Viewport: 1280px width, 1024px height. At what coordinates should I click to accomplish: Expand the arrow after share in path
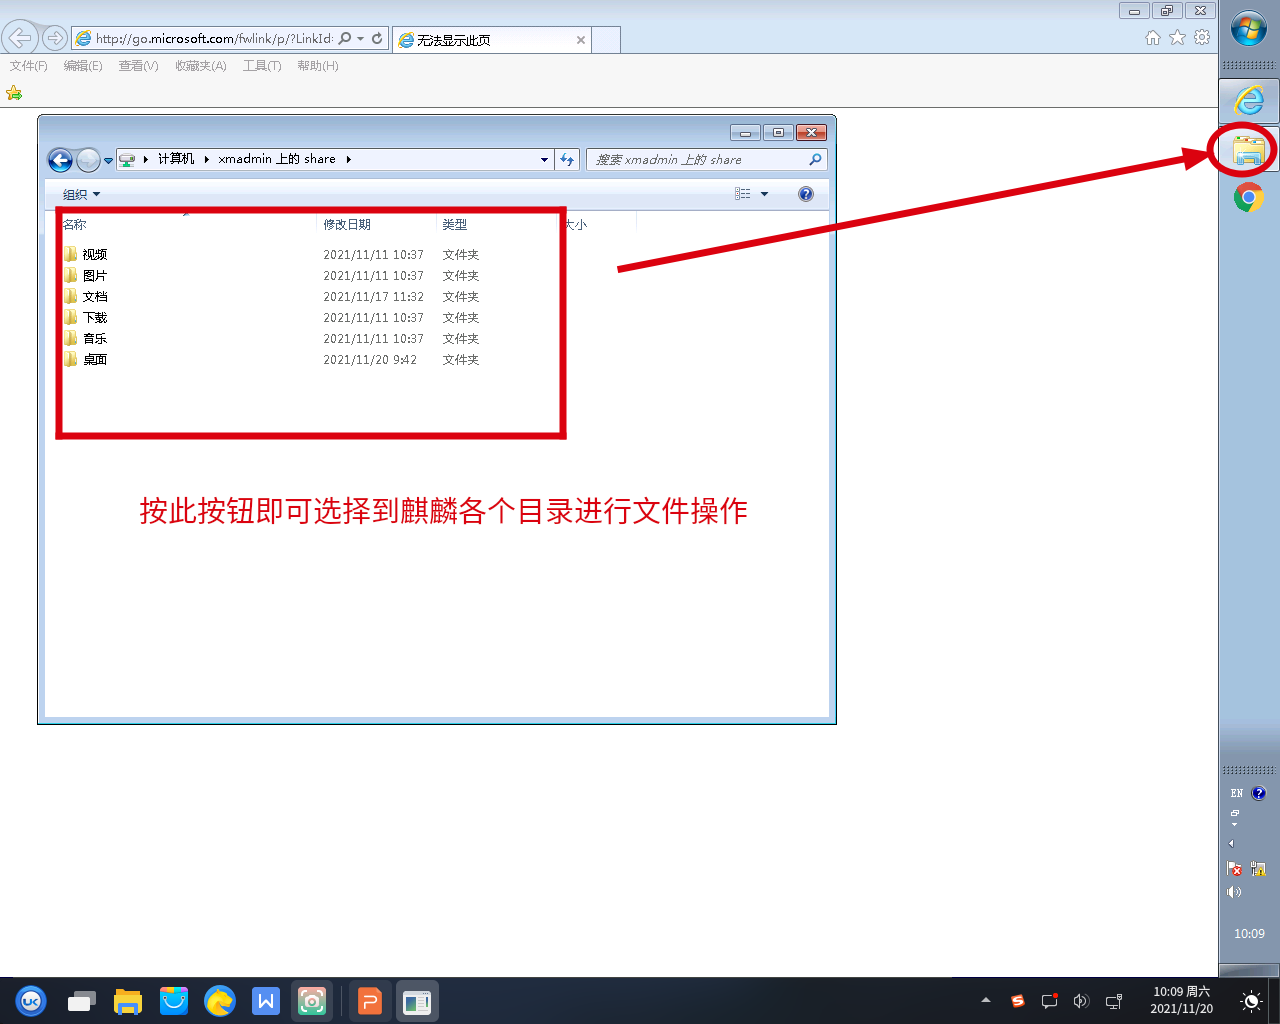pyautogui.click(x=348, y=159)
